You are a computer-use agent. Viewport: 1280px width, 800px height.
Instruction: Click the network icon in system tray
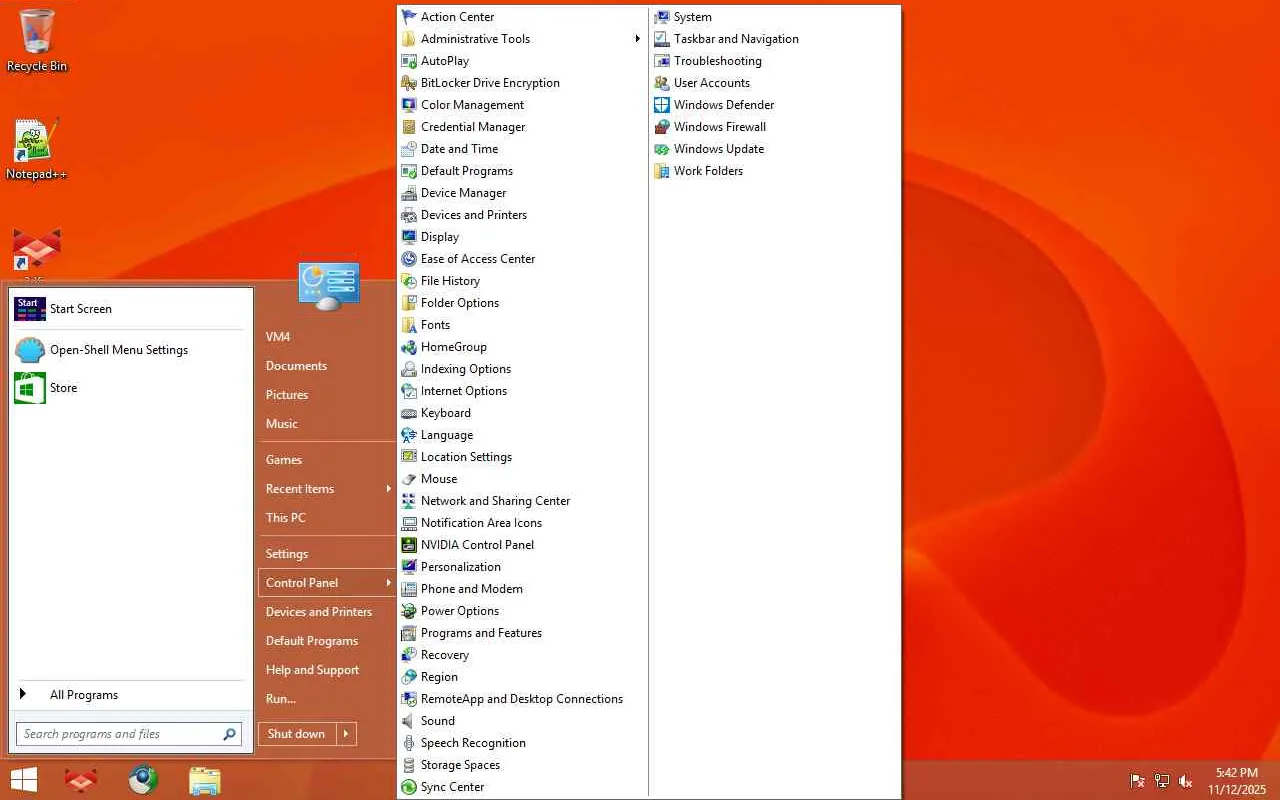1162,781
